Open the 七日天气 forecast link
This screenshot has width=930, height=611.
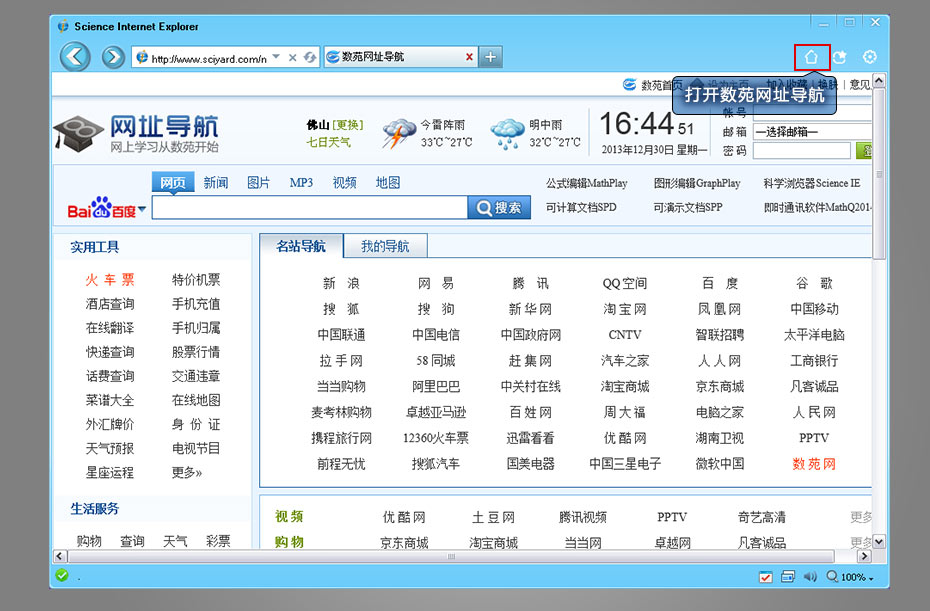pyautogui.click(x=328, y=142)
